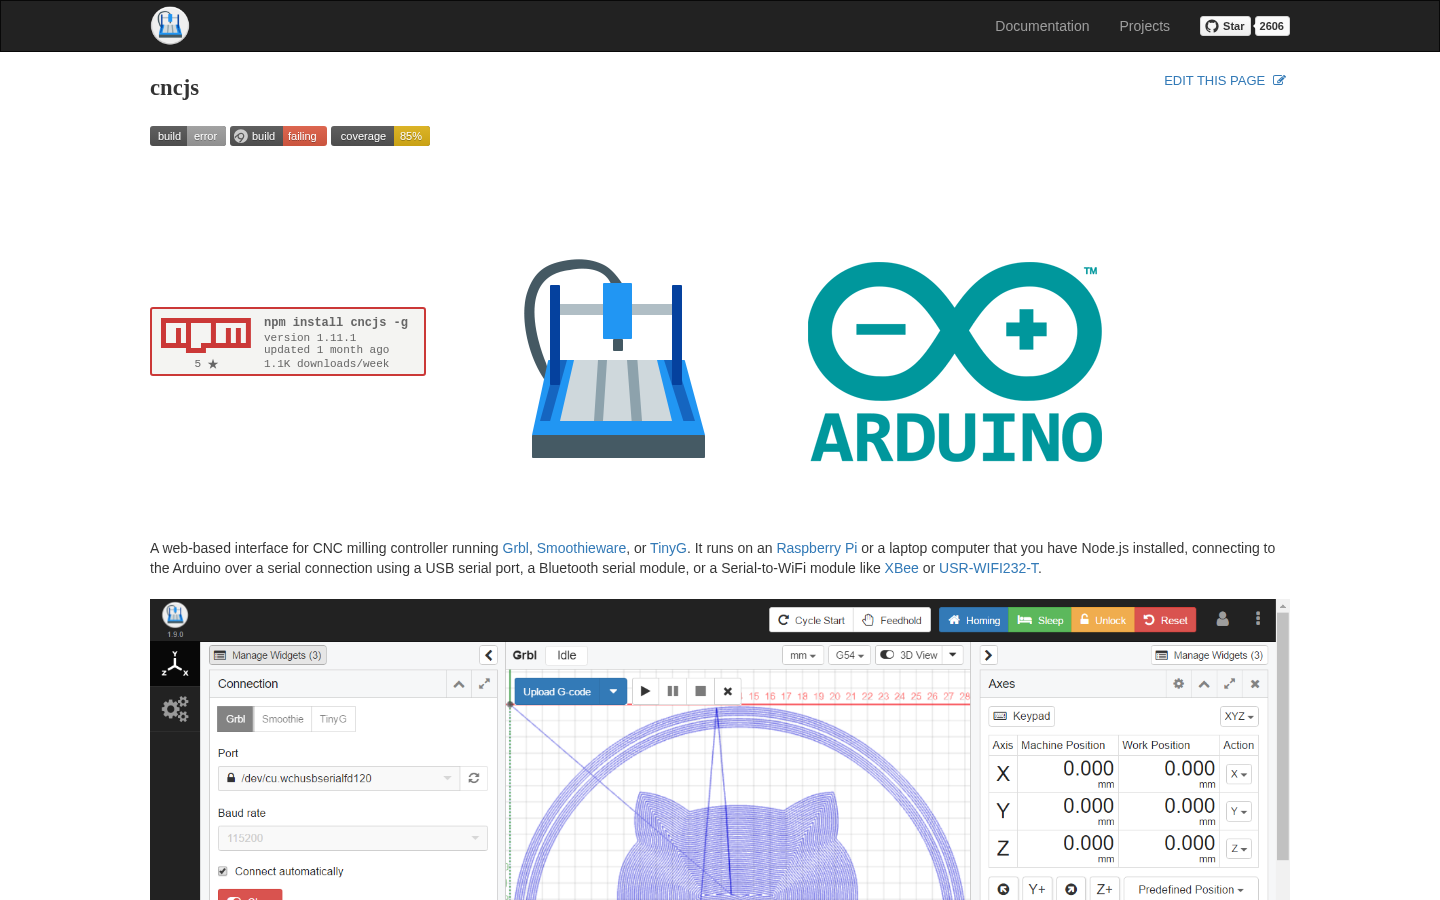Toggle the 3D View switch

coord(909,655)
